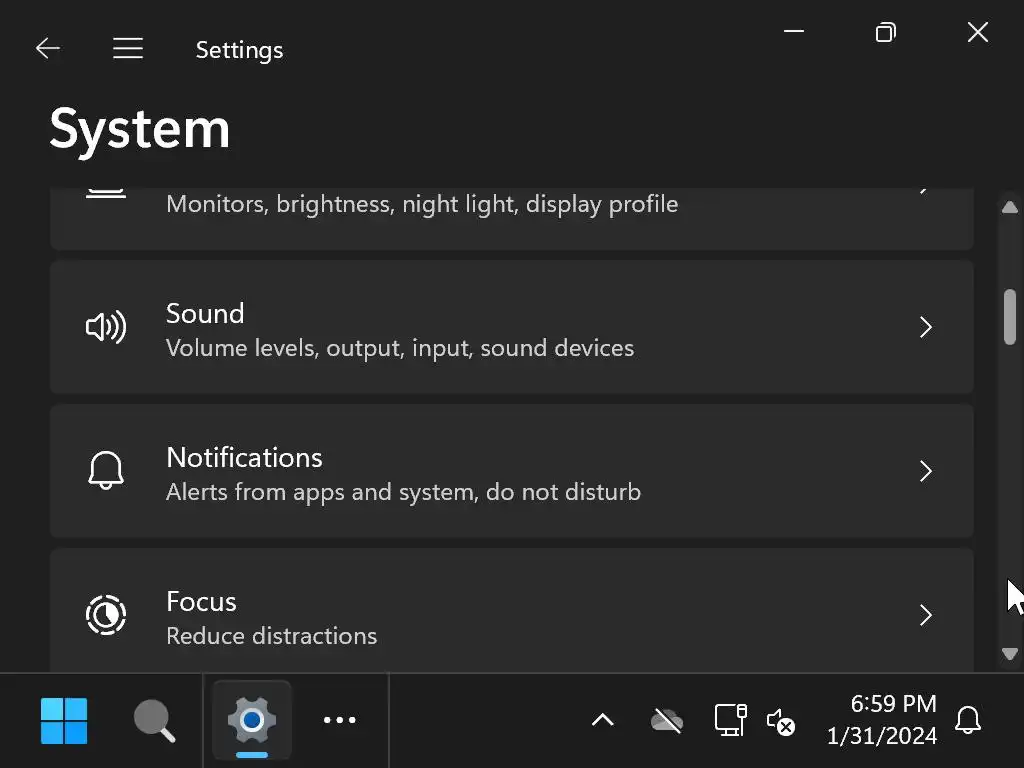Expand Focus settings chevron
Image resolution: width=1024 pixels, height=768 pixels.
coord(926,615)
